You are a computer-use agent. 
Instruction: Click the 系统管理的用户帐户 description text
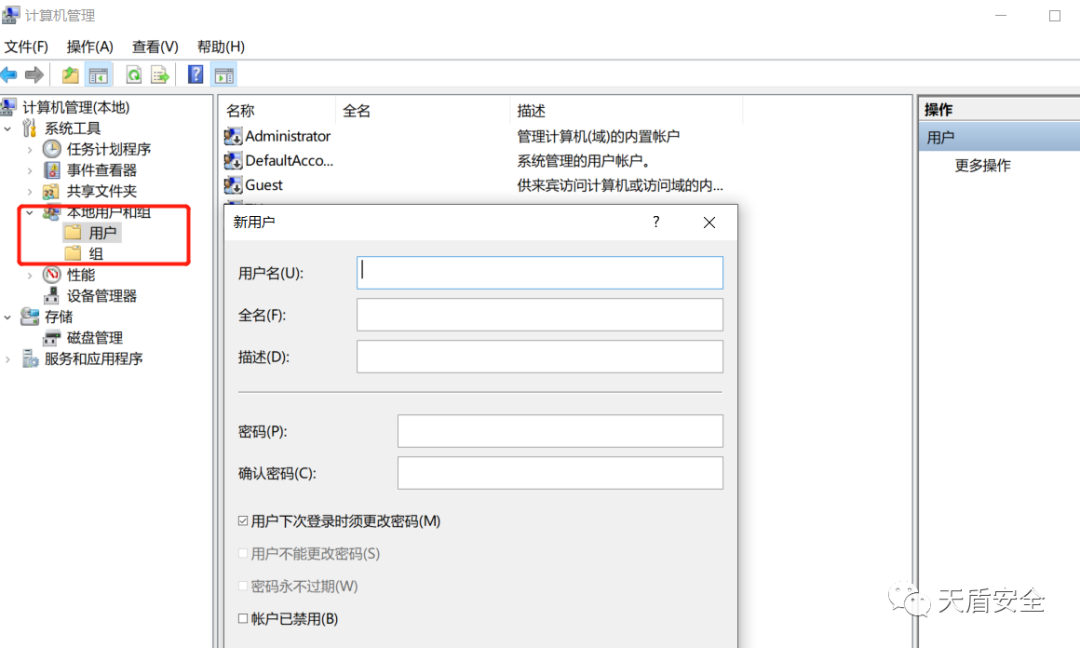point(583,160)
